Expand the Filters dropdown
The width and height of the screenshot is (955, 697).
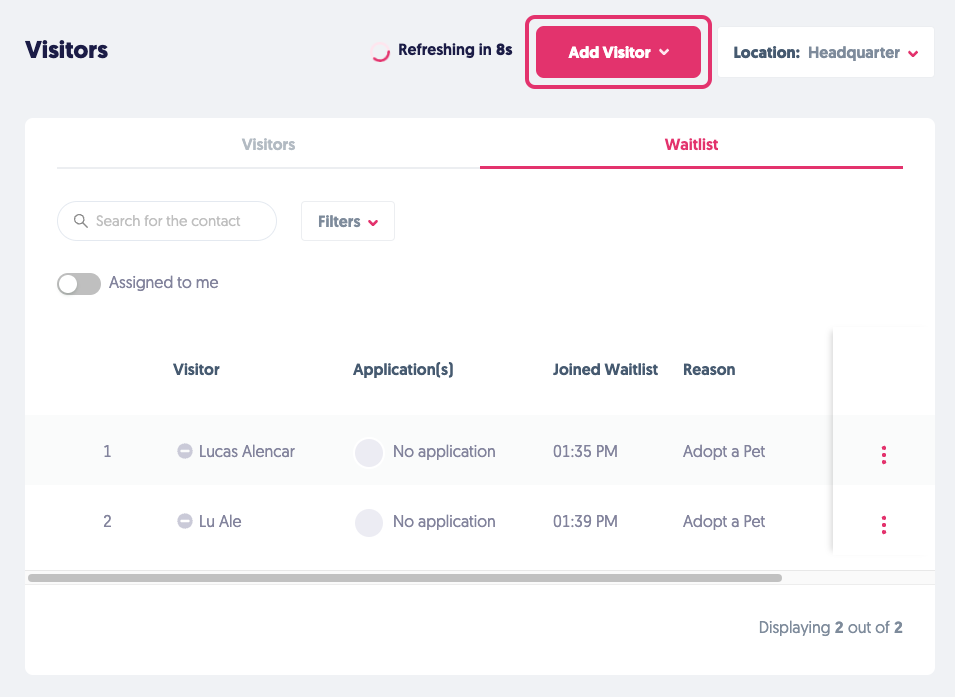pos(347,221)
